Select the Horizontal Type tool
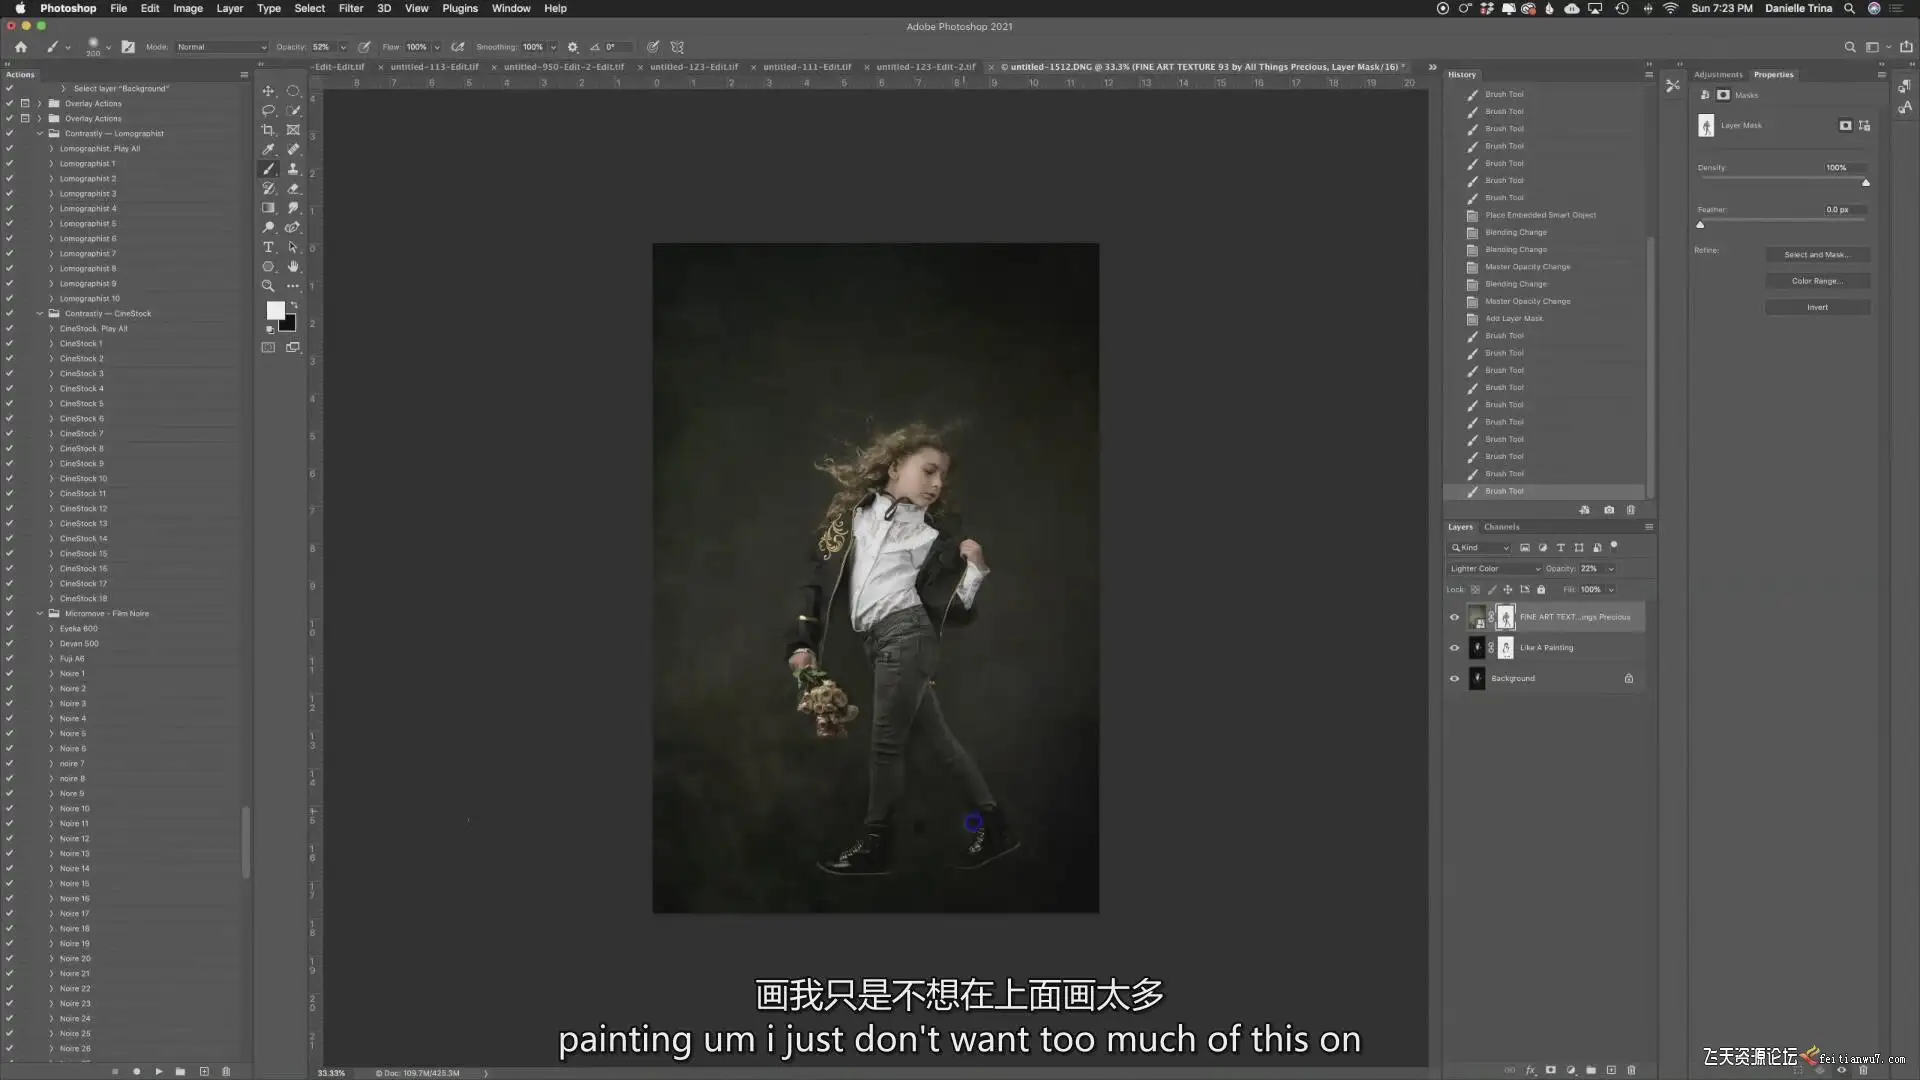This screenshot has width=1920, height=1080. click(268, 247)
